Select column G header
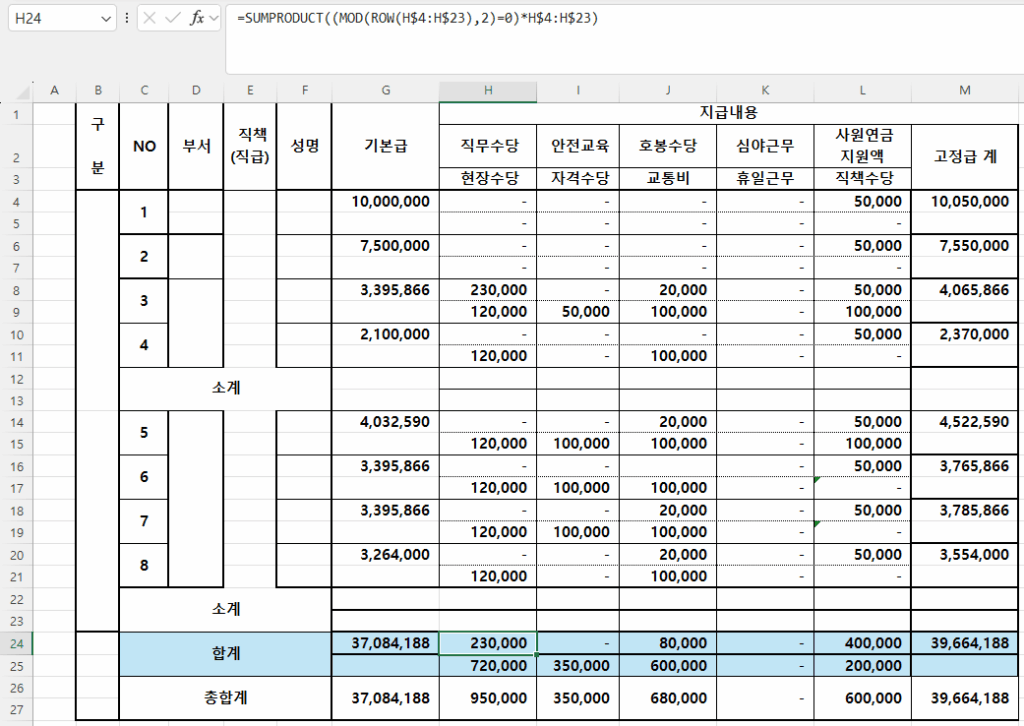Viewport: 1024px width, 726px height. [x=385, y=91]
